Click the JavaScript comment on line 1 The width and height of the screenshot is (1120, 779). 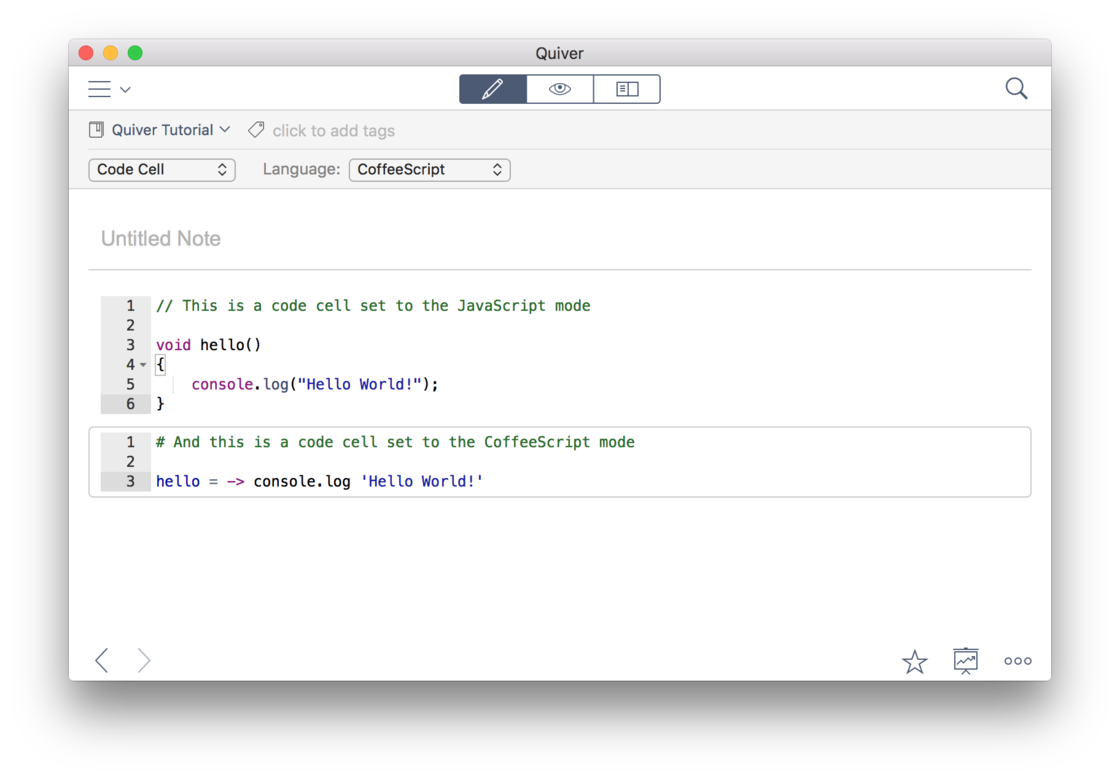(374, 306)
